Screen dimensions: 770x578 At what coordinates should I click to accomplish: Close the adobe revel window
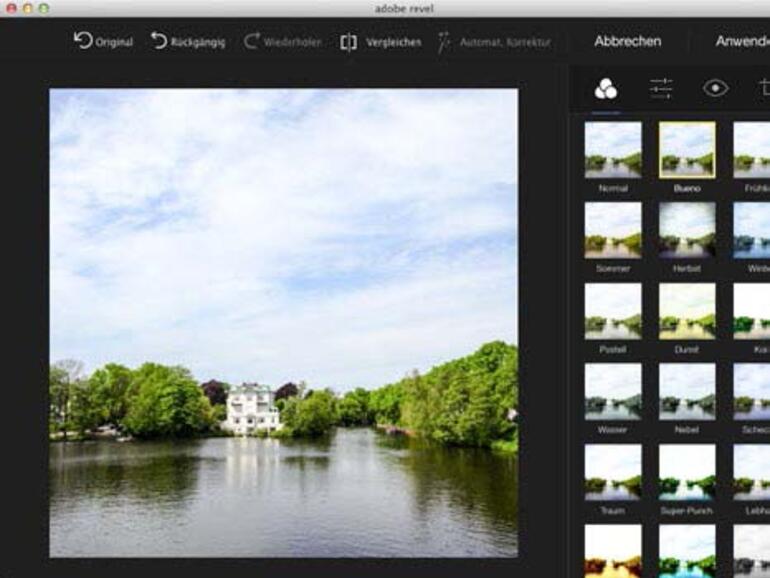pos(12,8)
